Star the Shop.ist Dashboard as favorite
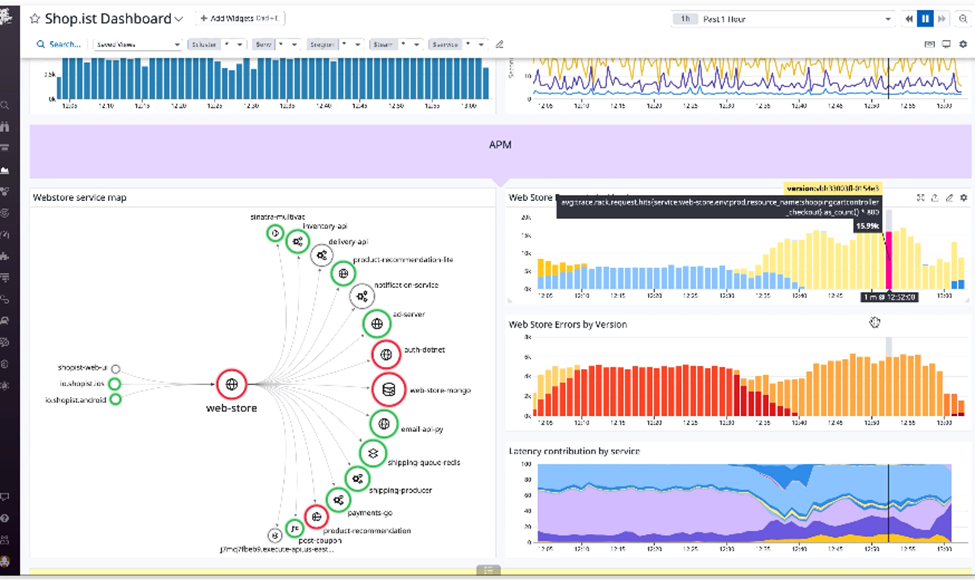 click(34, 19)
